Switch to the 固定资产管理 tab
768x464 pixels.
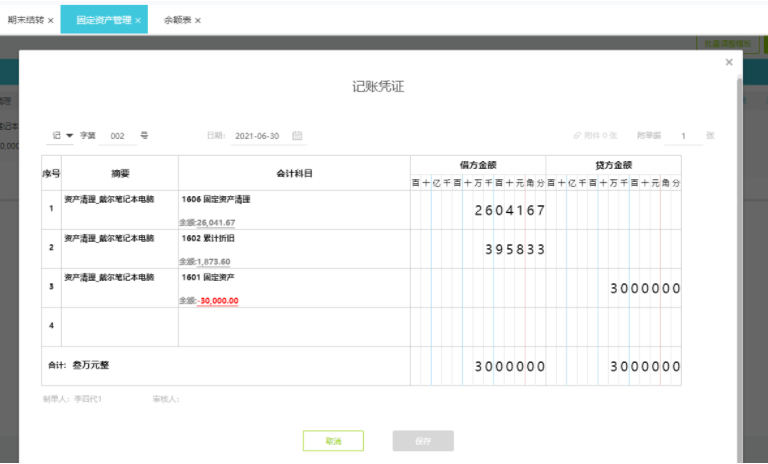click(x=104, y=20)
